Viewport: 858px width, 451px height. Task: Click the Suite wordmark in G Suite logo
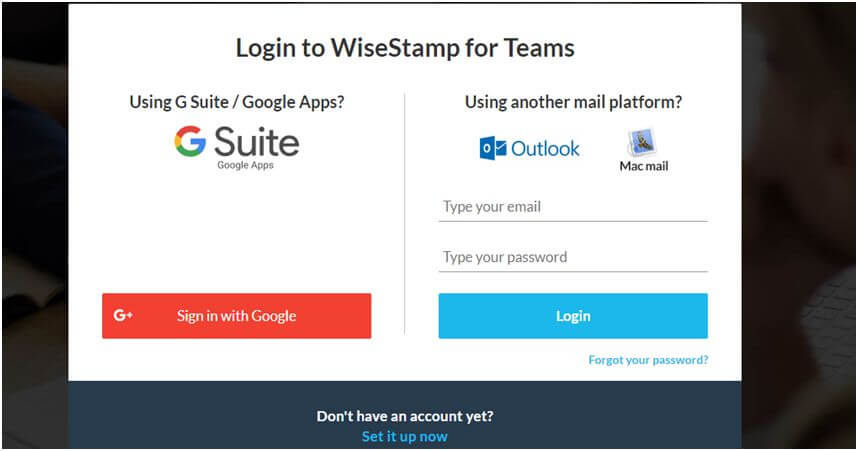coord(257,141)
